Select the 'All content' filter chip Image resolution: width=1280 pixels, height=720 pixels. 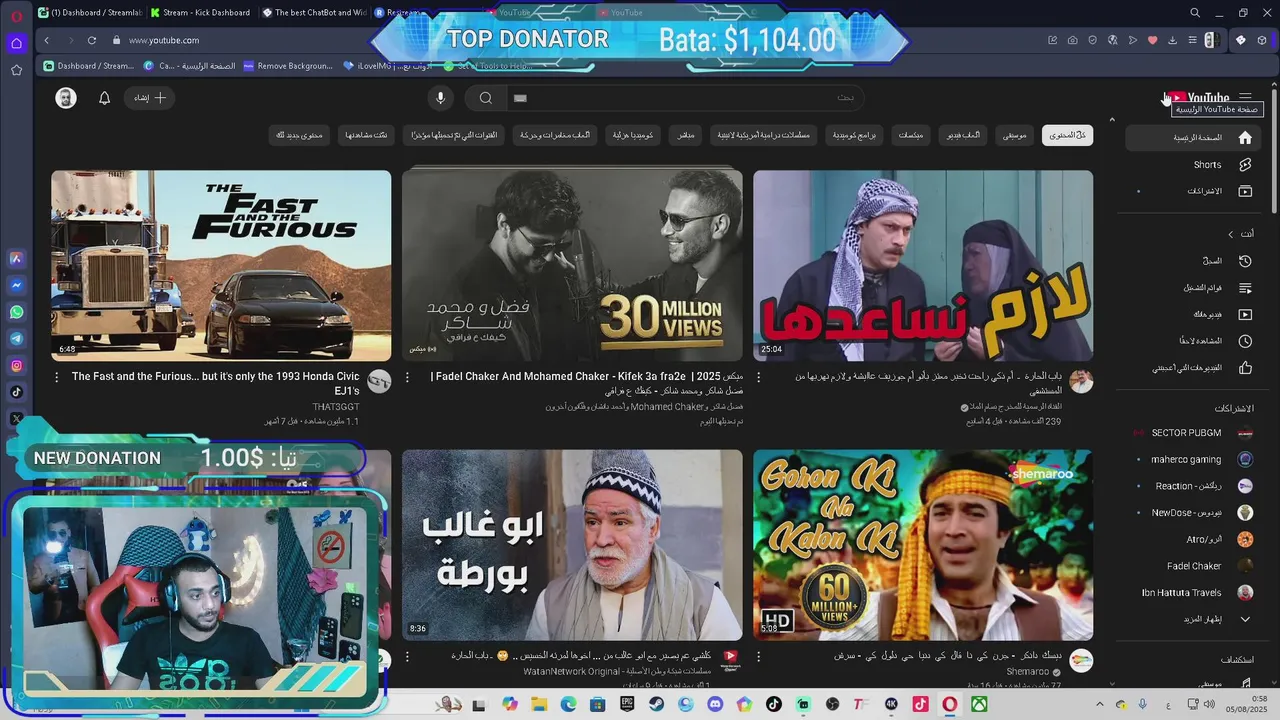[1067, 135]
